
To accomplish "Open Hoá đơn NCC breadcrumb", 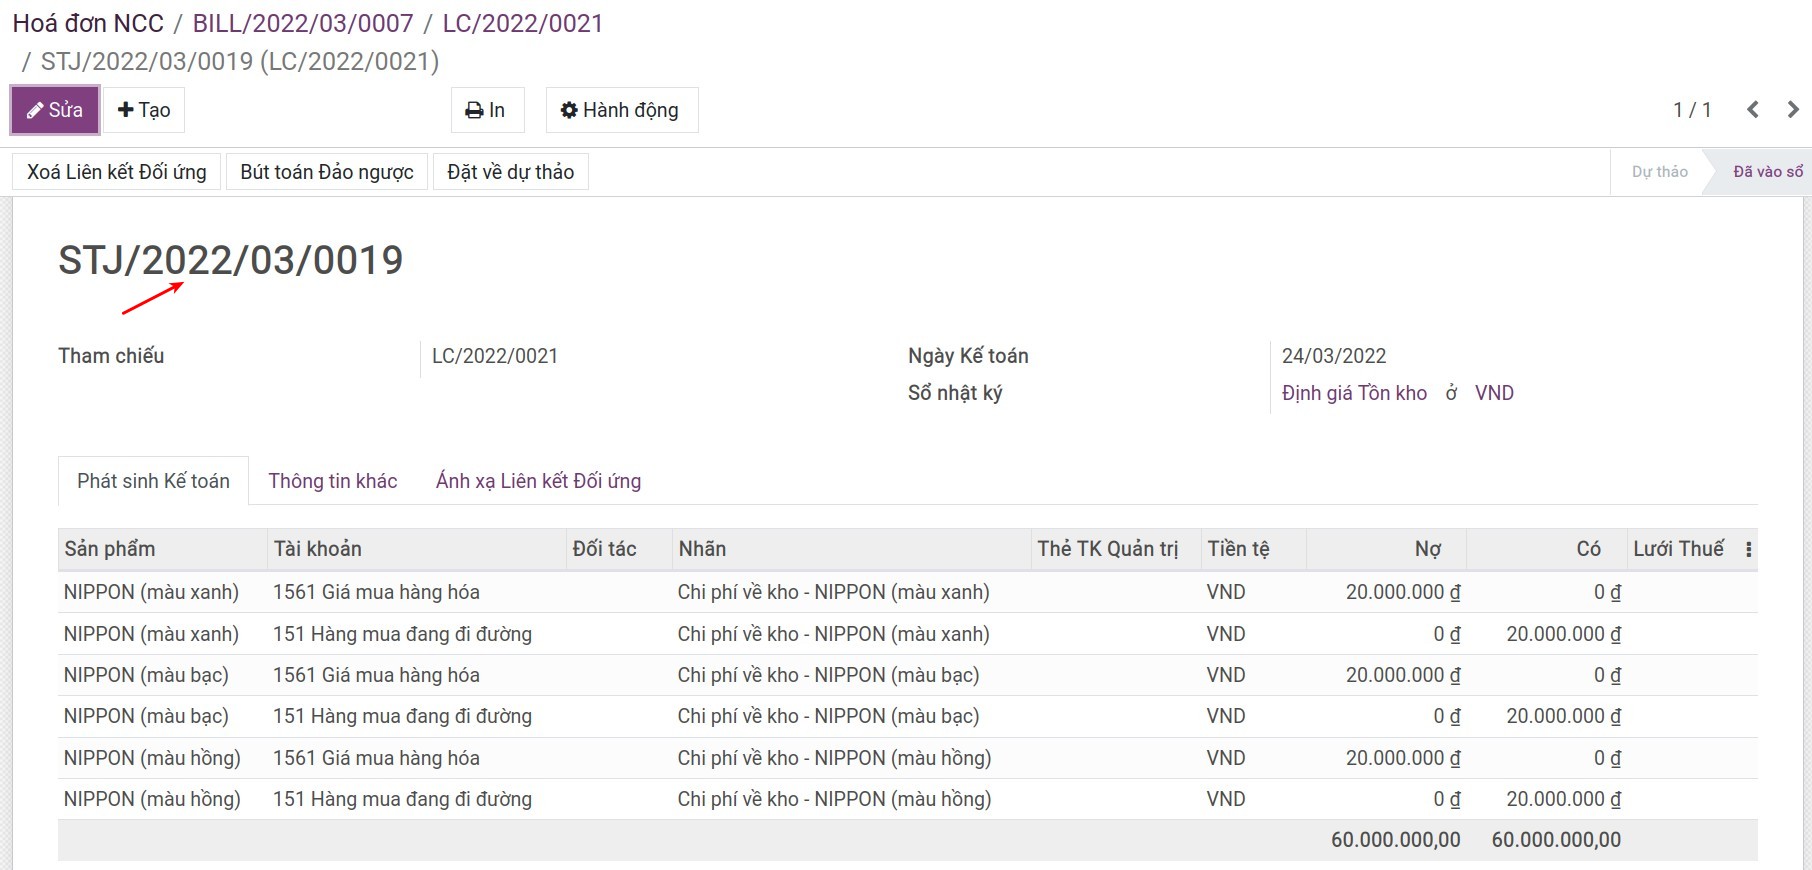I will pyautogui.click(x=88, y=23).
